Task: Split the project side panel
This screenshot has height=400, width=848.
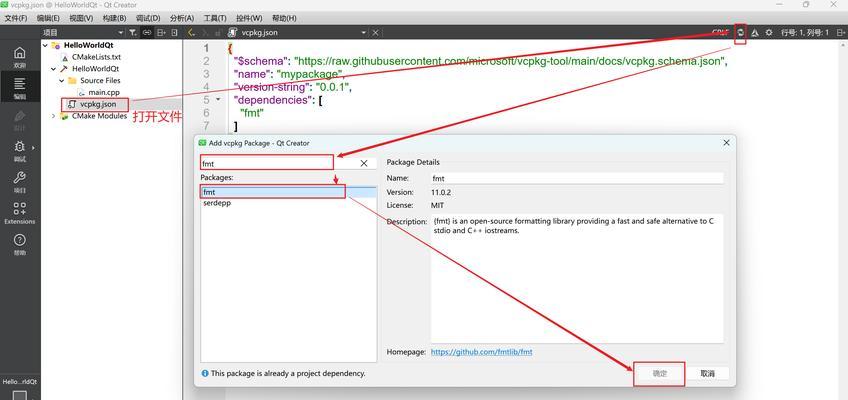Action: click(161, 32)
